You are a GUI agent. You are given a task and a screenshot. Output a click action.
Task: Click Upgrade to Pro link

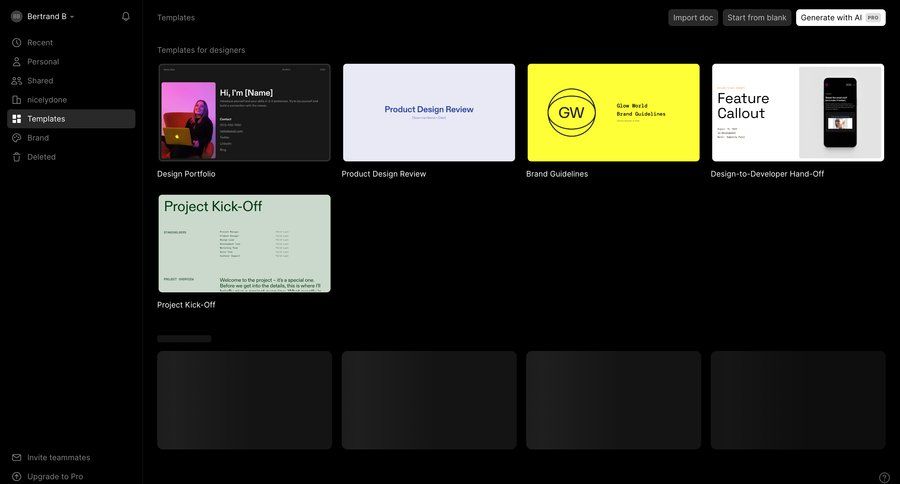click(x=55, y=477)
